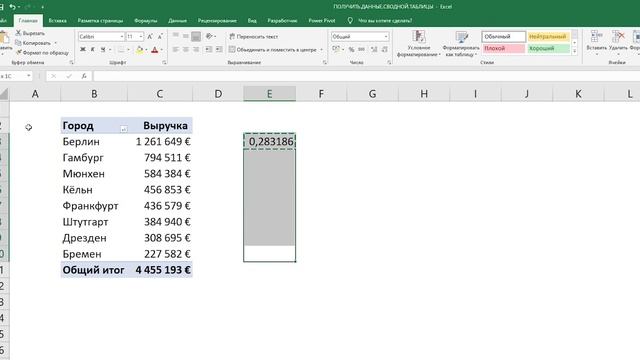Viewport: 640px width, 360px height.
Task: Decrease font size (smaller A)
Action: click(x=160, y=37)
